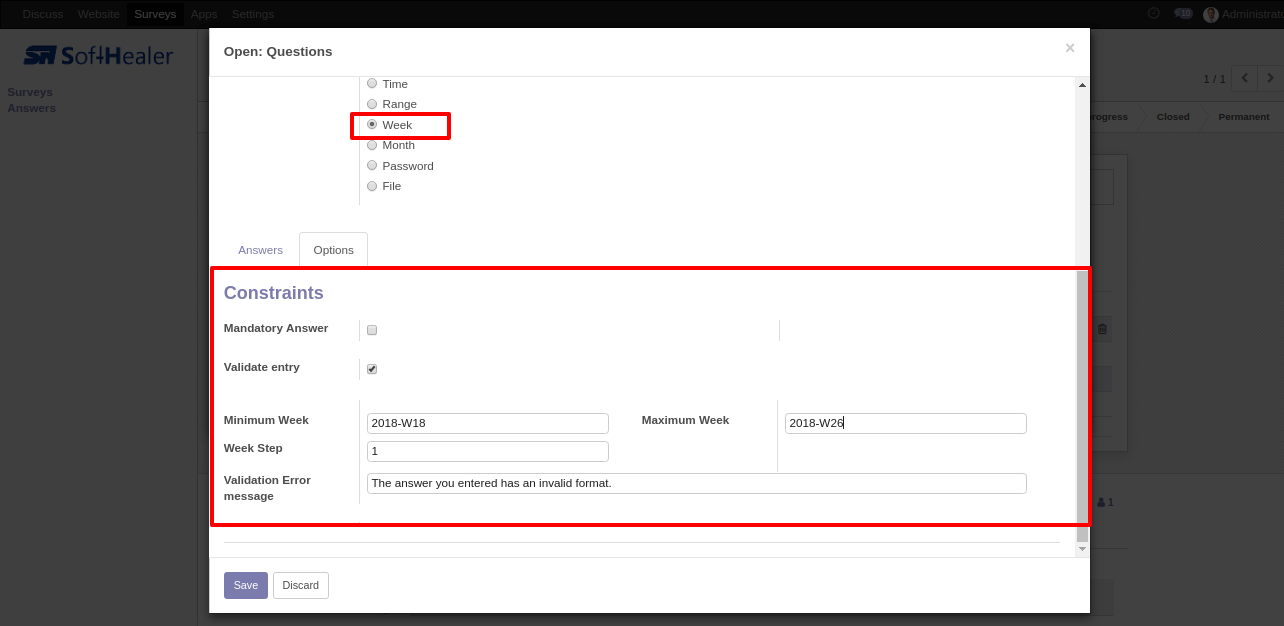Open the chat messages icon with badge 10
This screenshot has height=626, width=1284.
point(1183,14)
